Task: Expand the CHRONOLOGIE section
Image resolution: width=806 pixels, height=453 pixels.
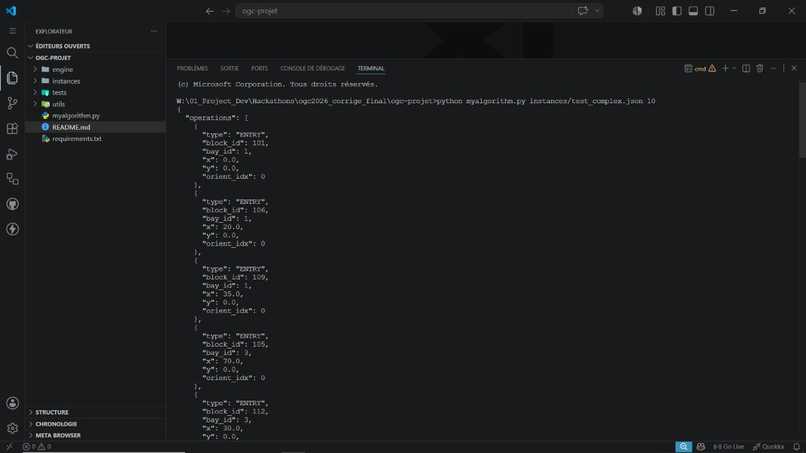Action: pyautogui.click(x=96, y=424)
